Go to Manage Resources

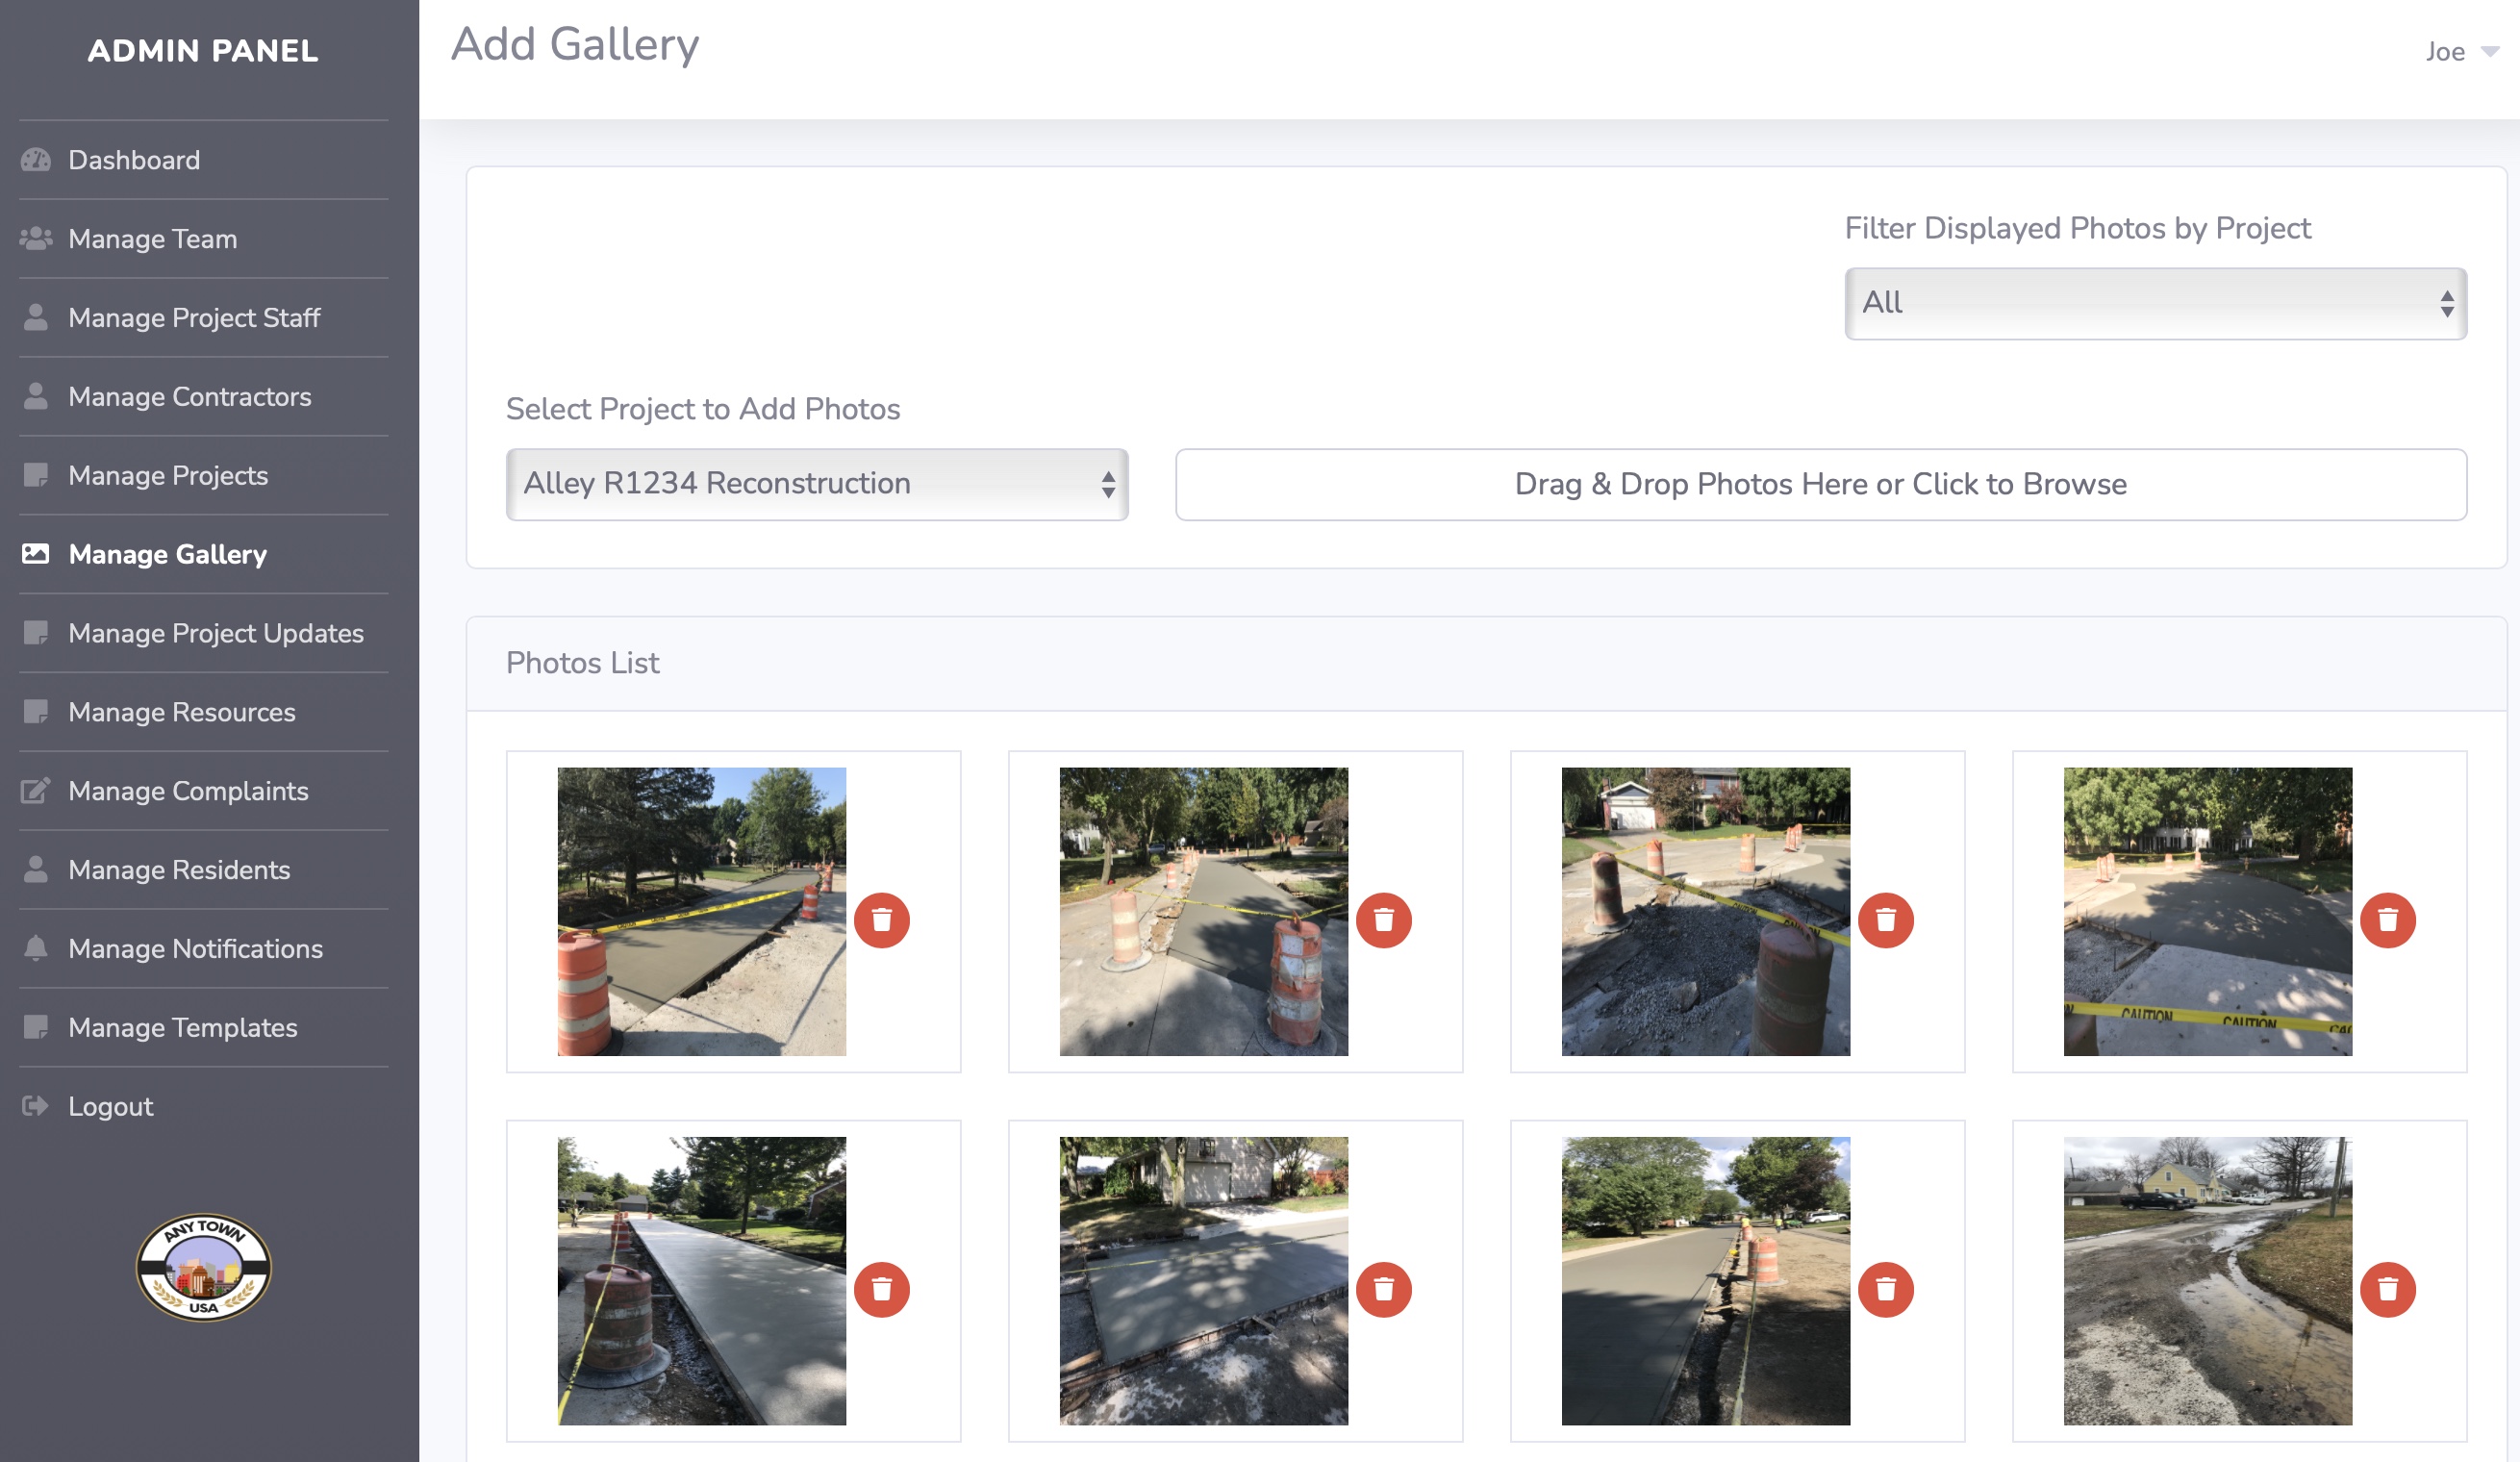click(x=182, y=712)
